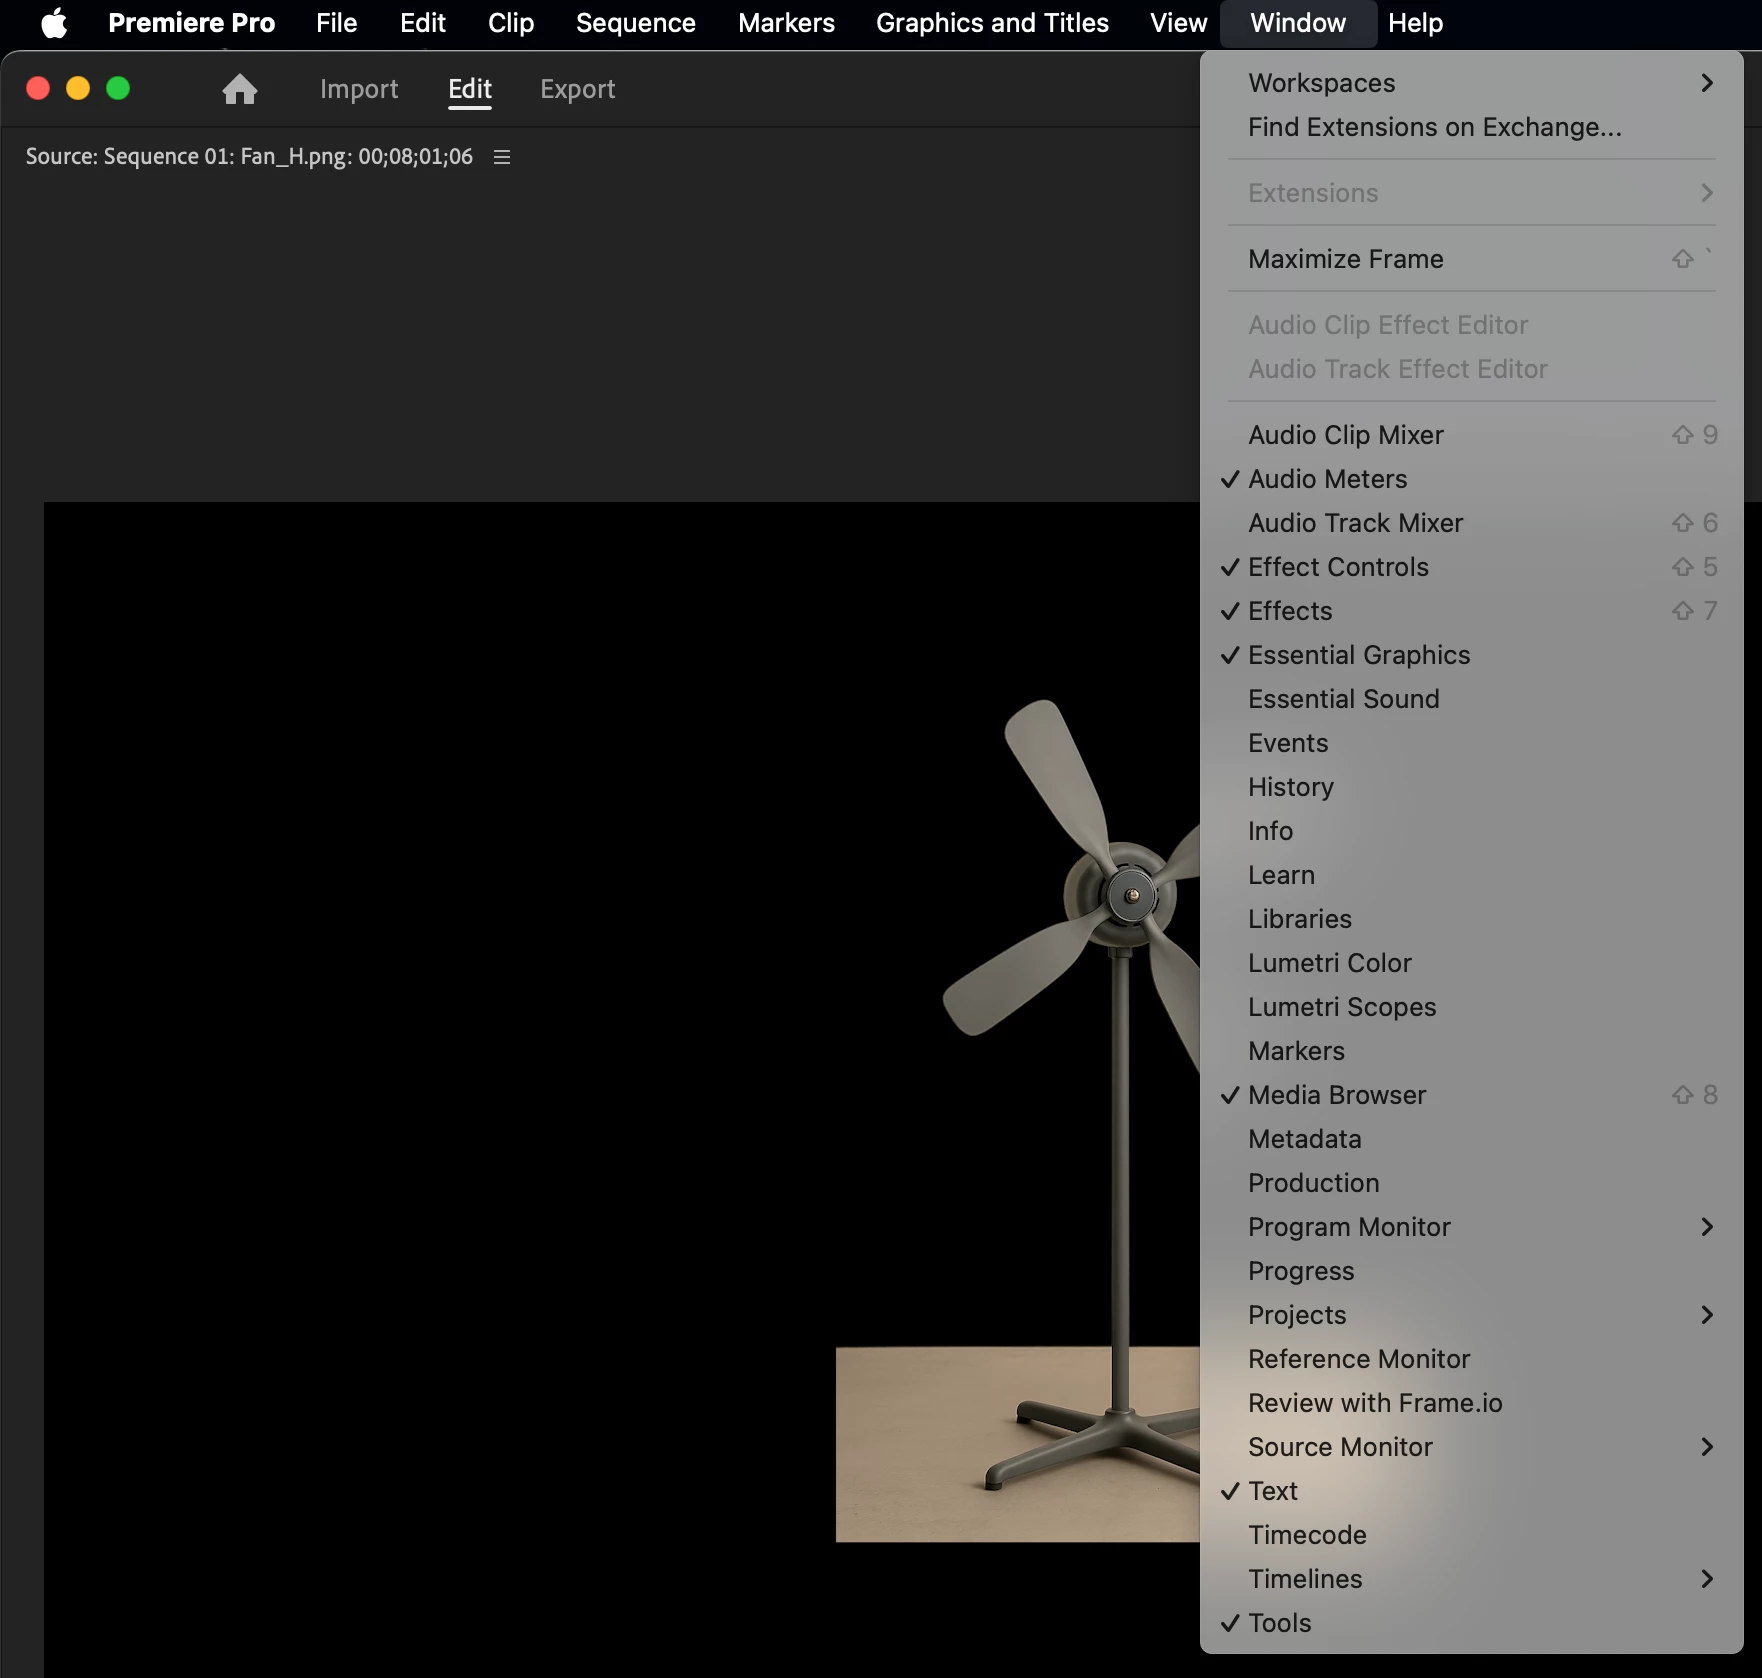Open the Graphics and Titles menu
The height and width of the screenshot is (1678, 1762).
coord(992,23)
